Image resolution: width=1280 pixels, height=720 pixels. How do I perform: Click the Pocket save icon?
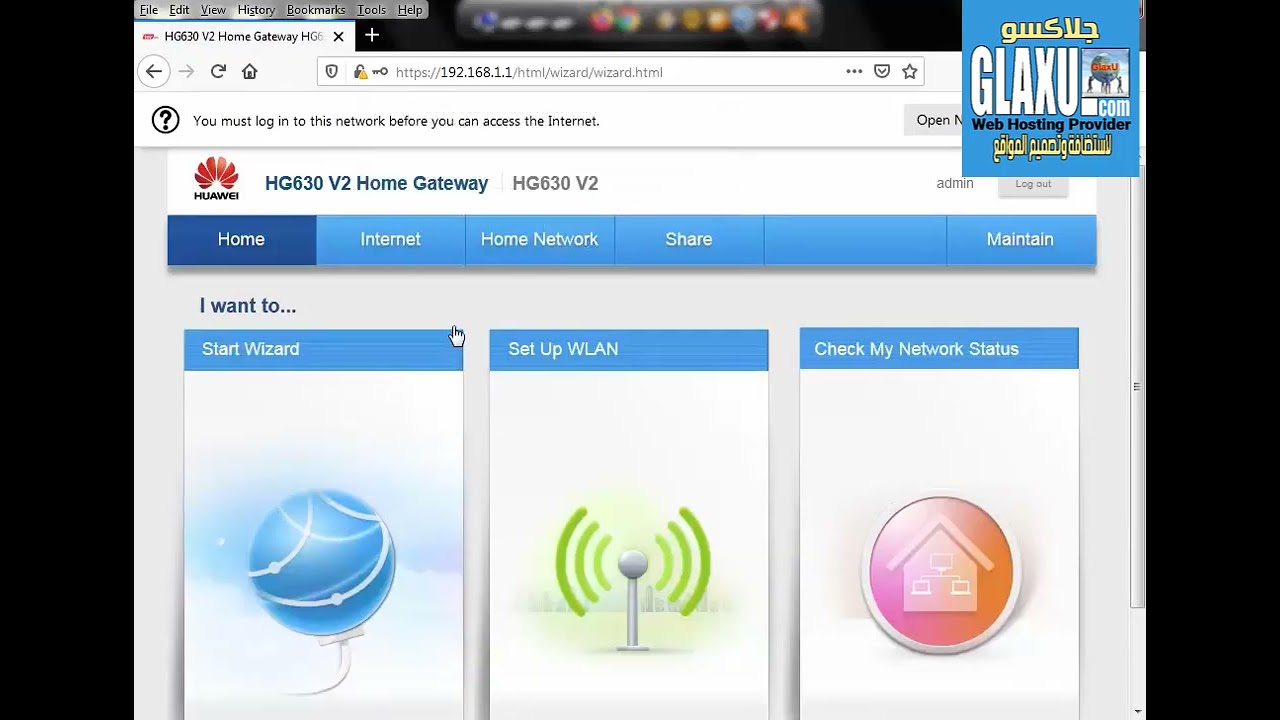click(x=882, y=71)
